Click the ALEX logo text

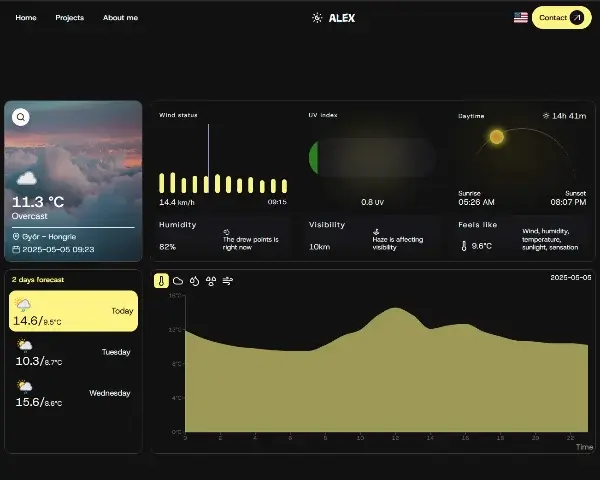point(341,18)
